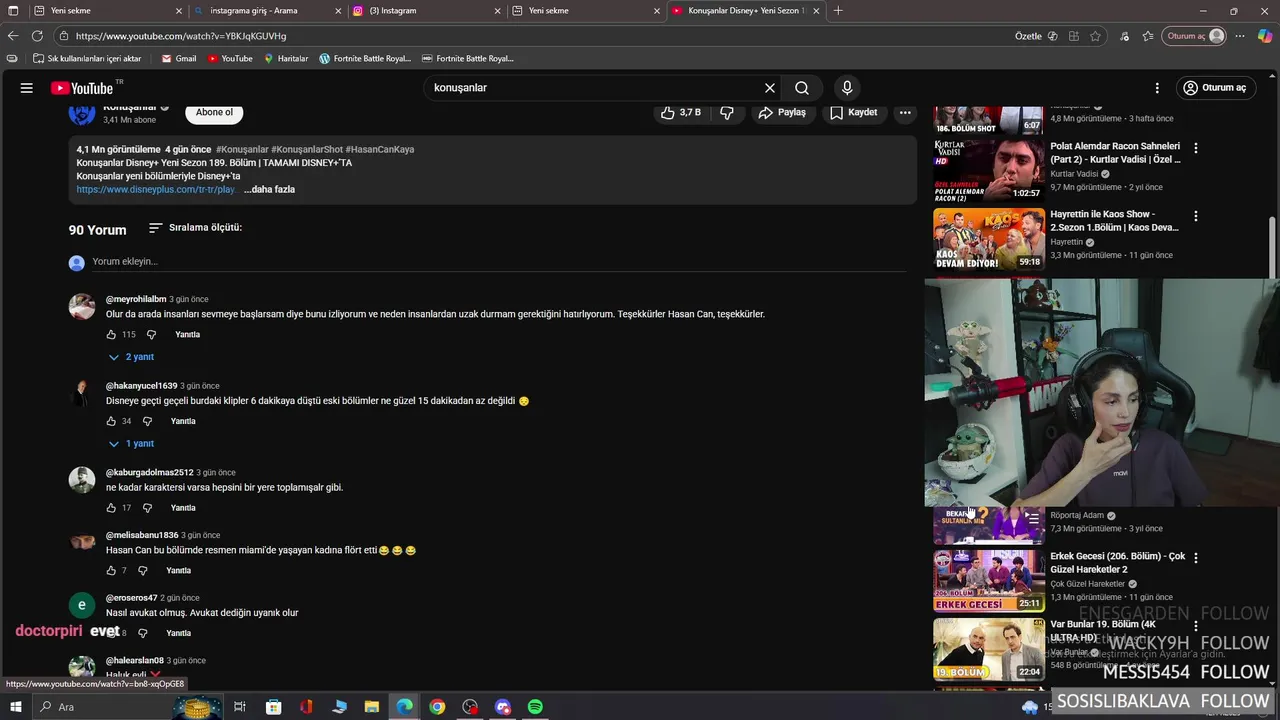Screen dimensions: 1280x720
Task: Like the comment by @hakanyucel1639
Action: 111,422
